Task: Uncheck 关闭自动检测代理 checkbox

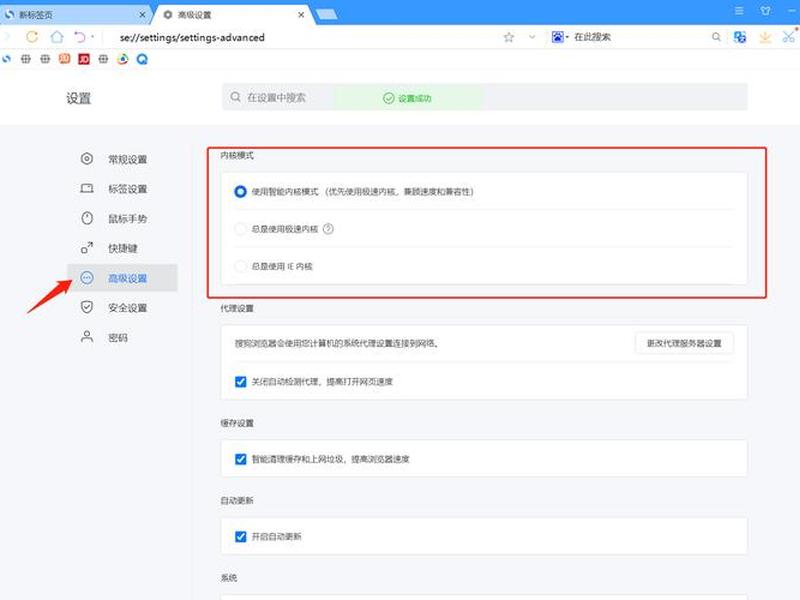Action: [x=240, y=382]
